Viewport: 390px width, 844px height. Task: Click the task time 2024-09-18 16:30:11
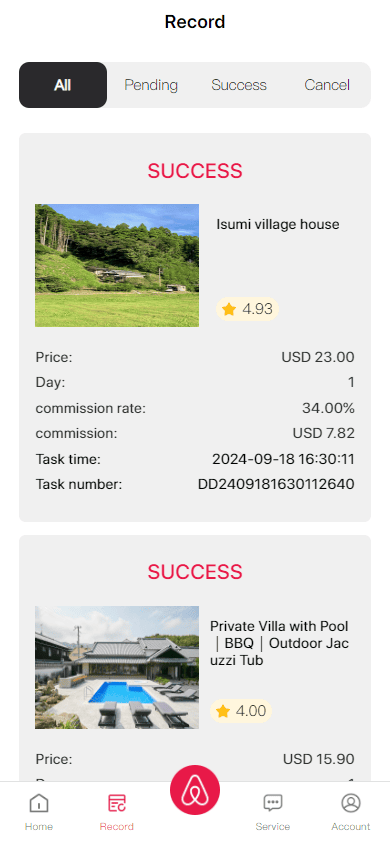click(283, 459)
